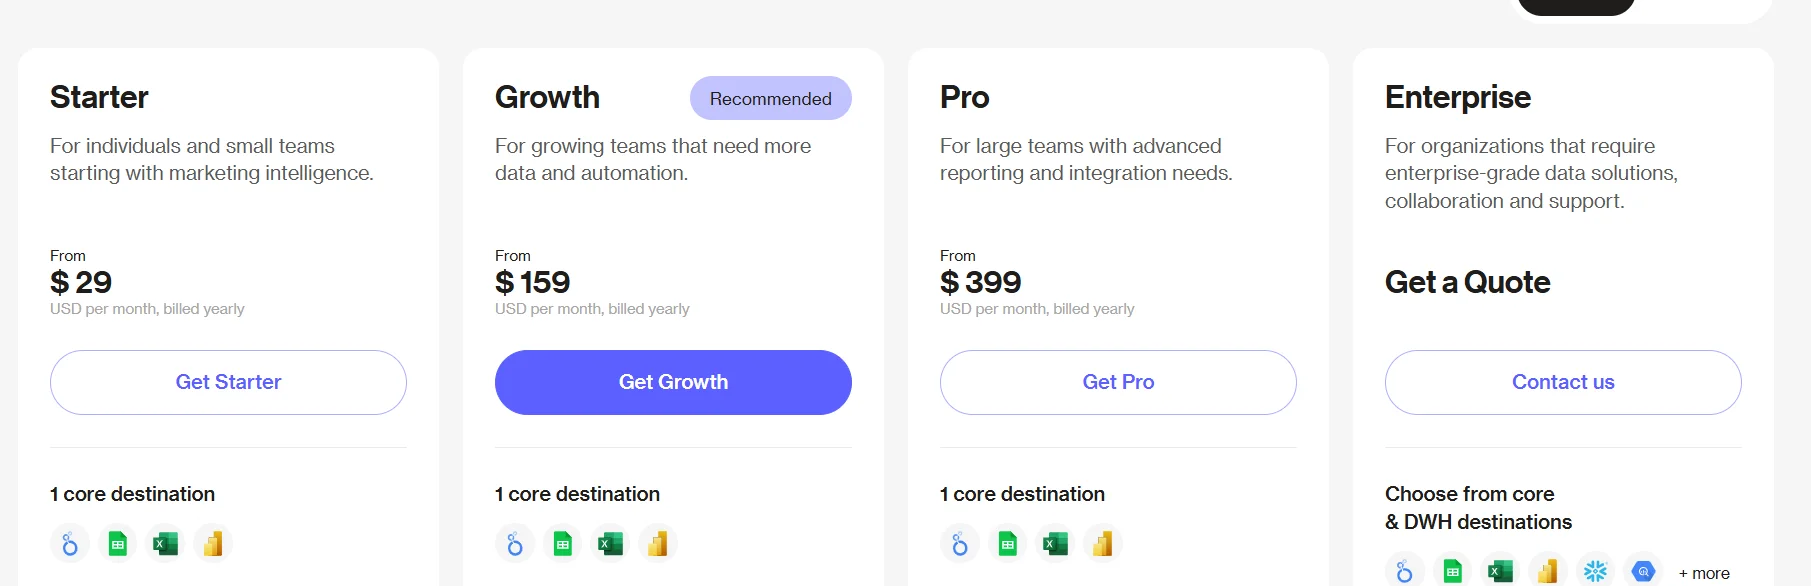Click the Get Starter button

[228, 382]
